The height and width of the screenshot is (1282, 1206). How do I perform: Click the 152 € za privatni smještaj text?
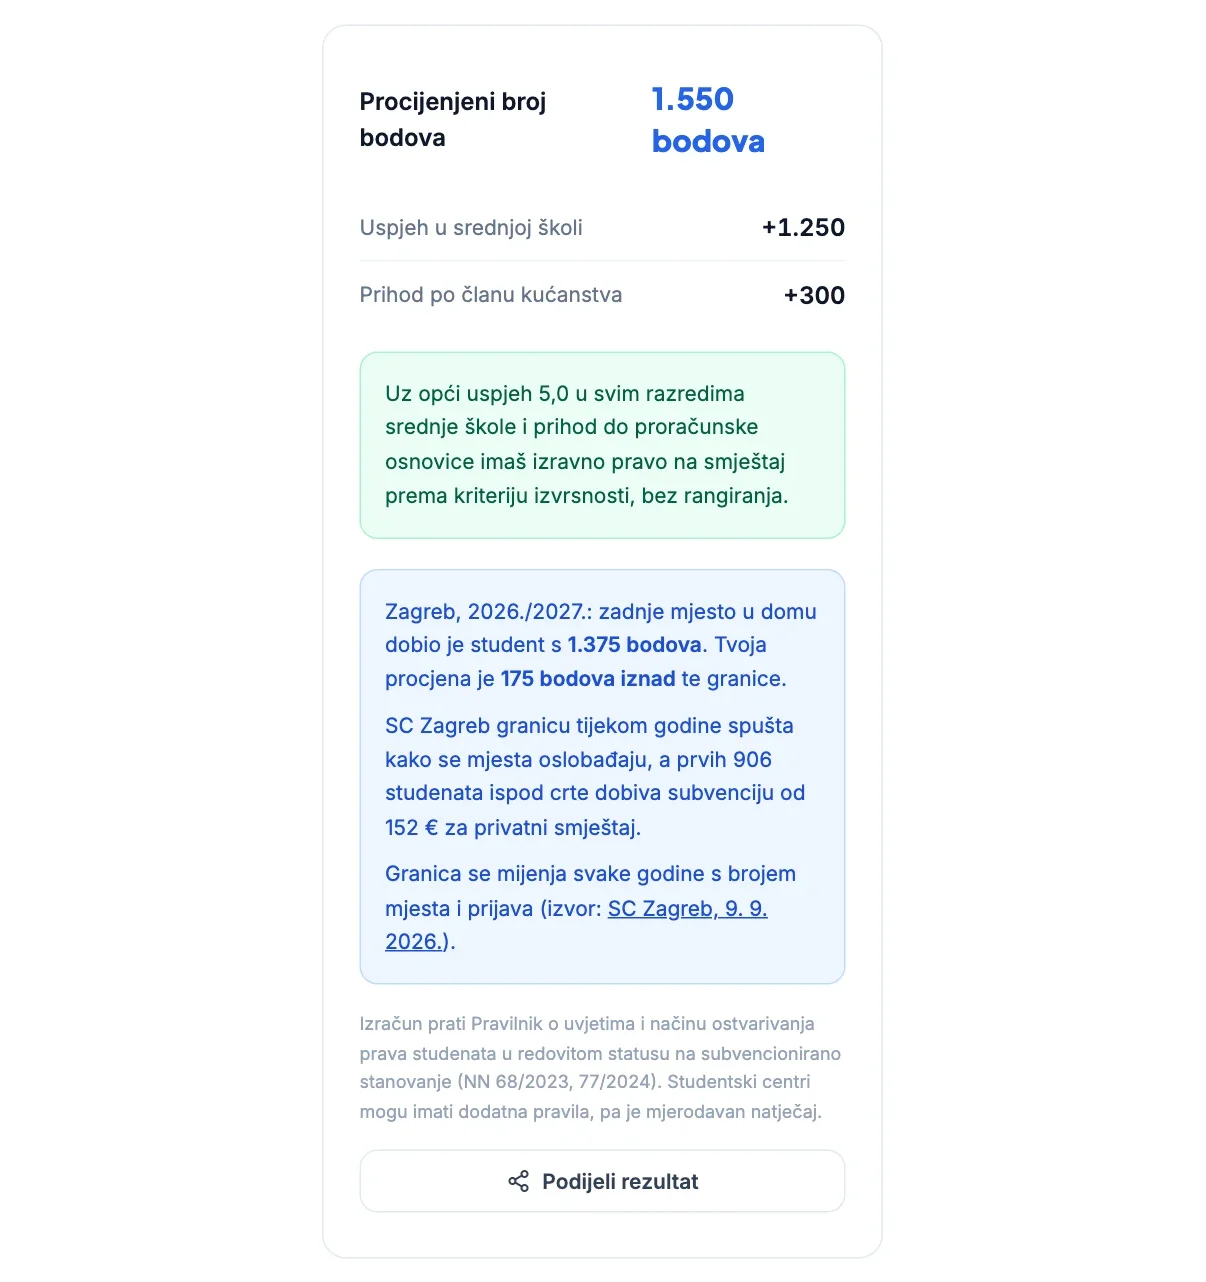click(x=513, y=828)
